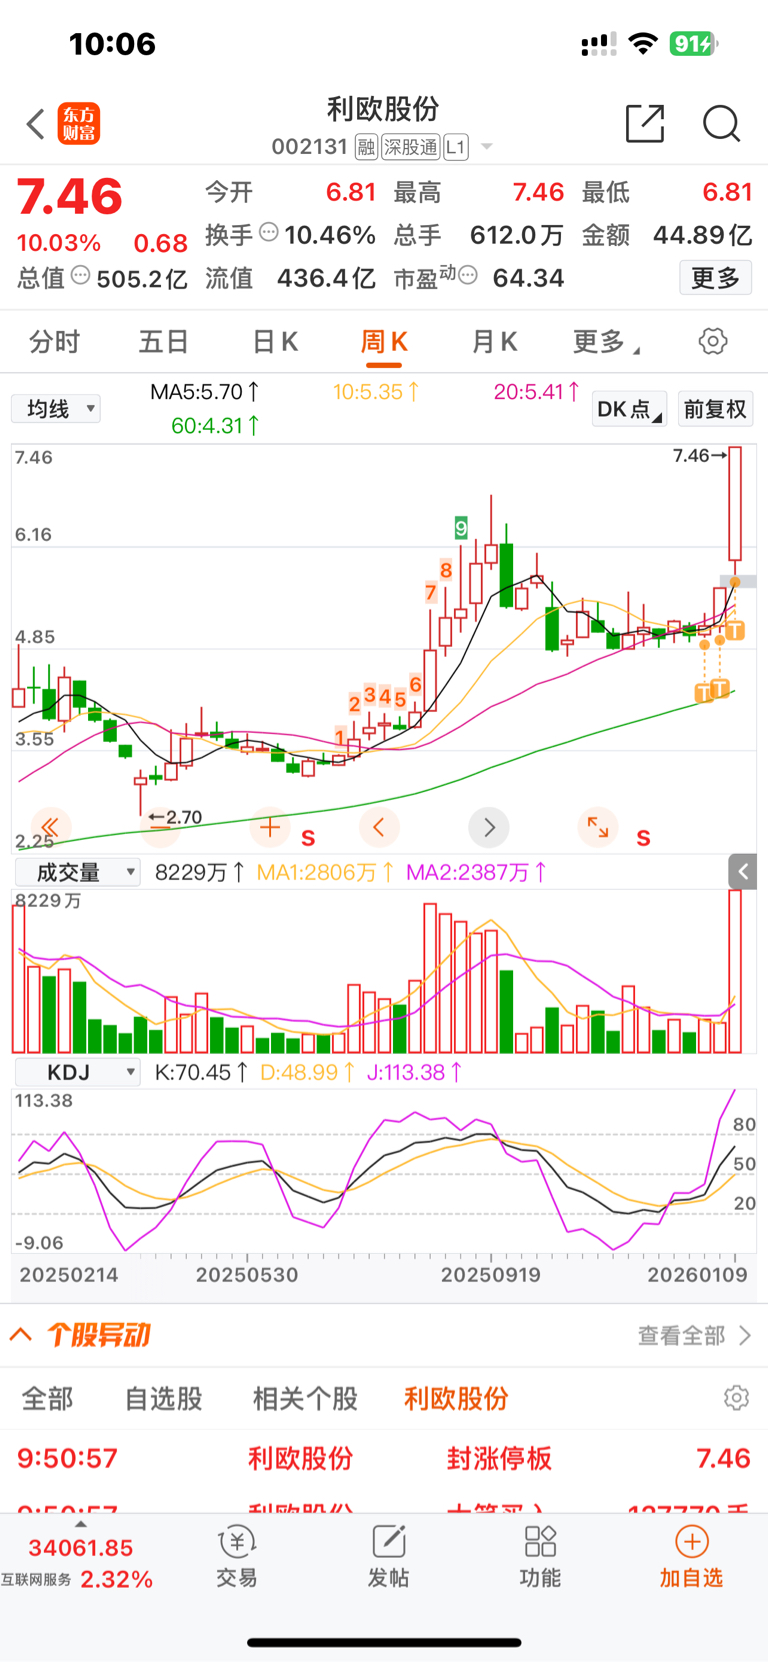Viewport: 768px width, 1662px height.
Task: Select the 相关个股 filter tab
Action: [x=305, y=1398]
